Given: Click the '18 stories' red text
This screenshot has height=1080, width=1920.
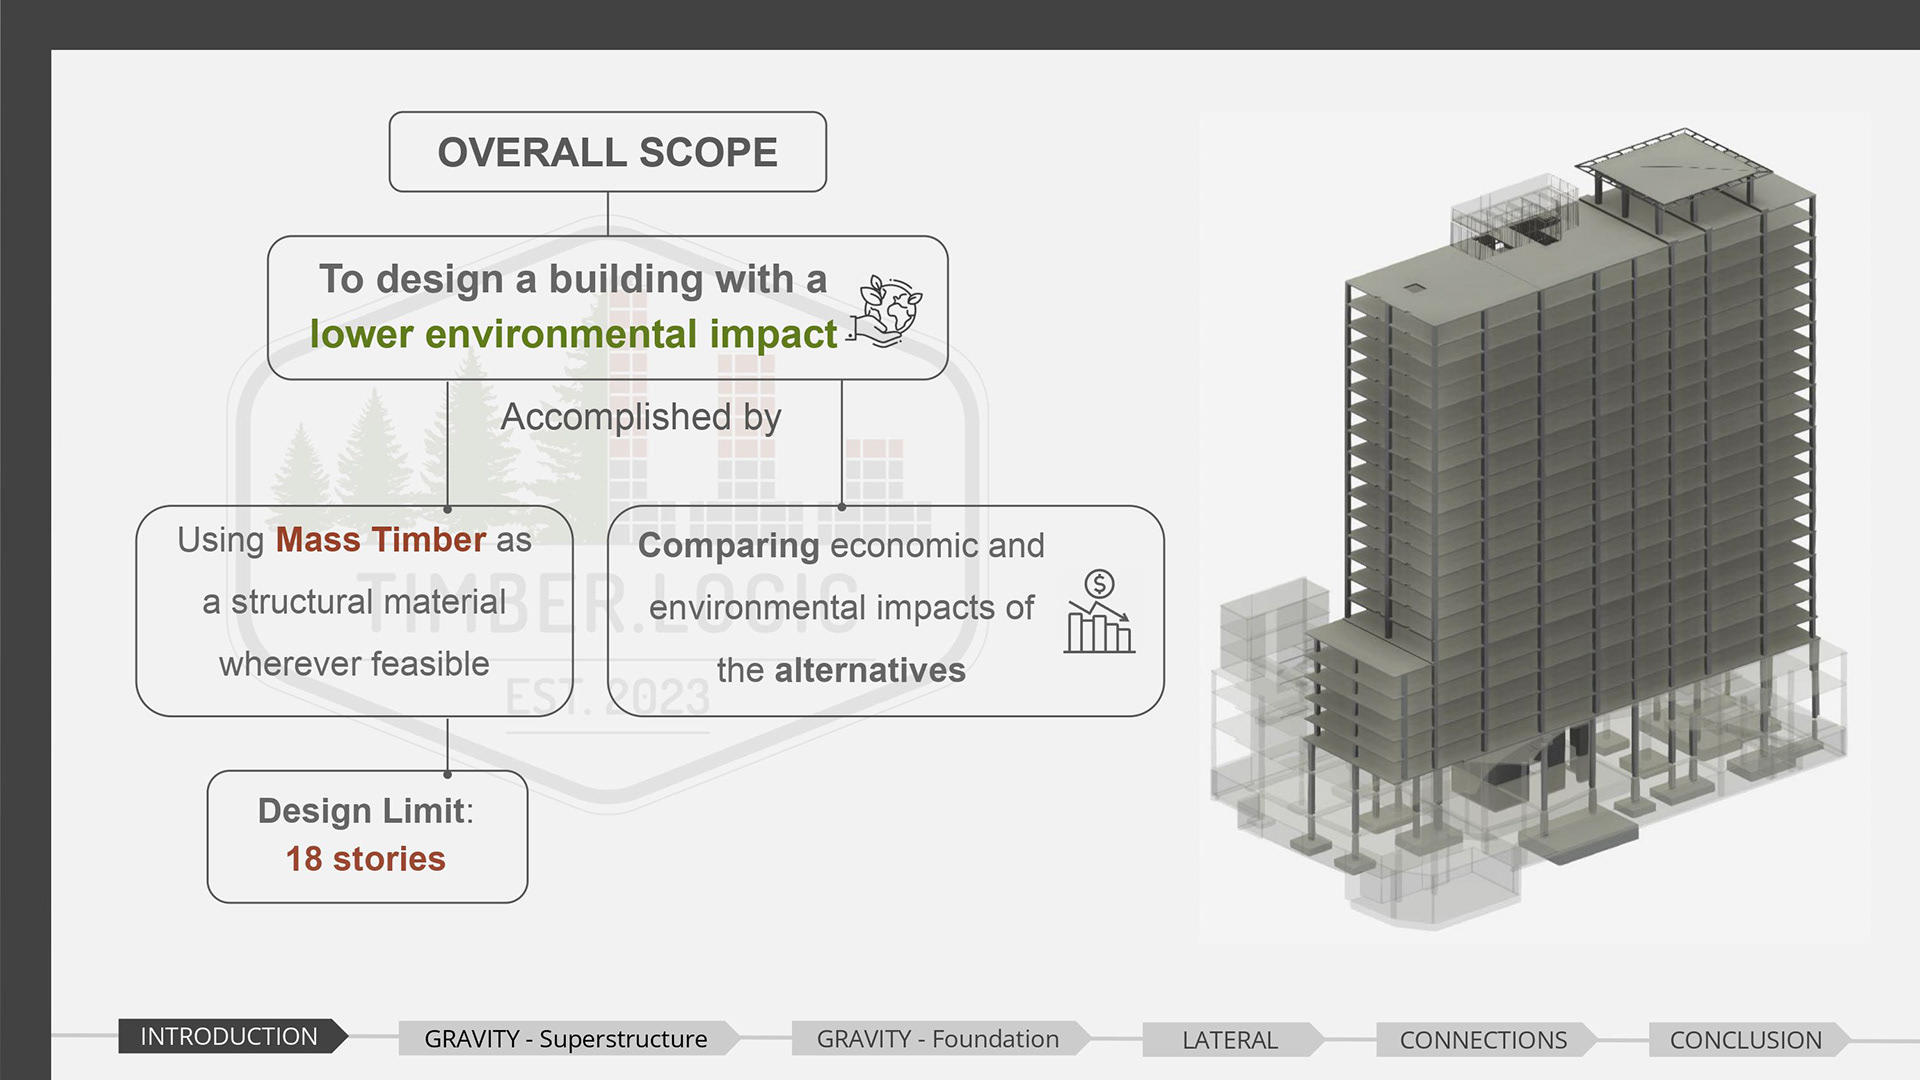Looking at the screenshot, I should [366, 859].
